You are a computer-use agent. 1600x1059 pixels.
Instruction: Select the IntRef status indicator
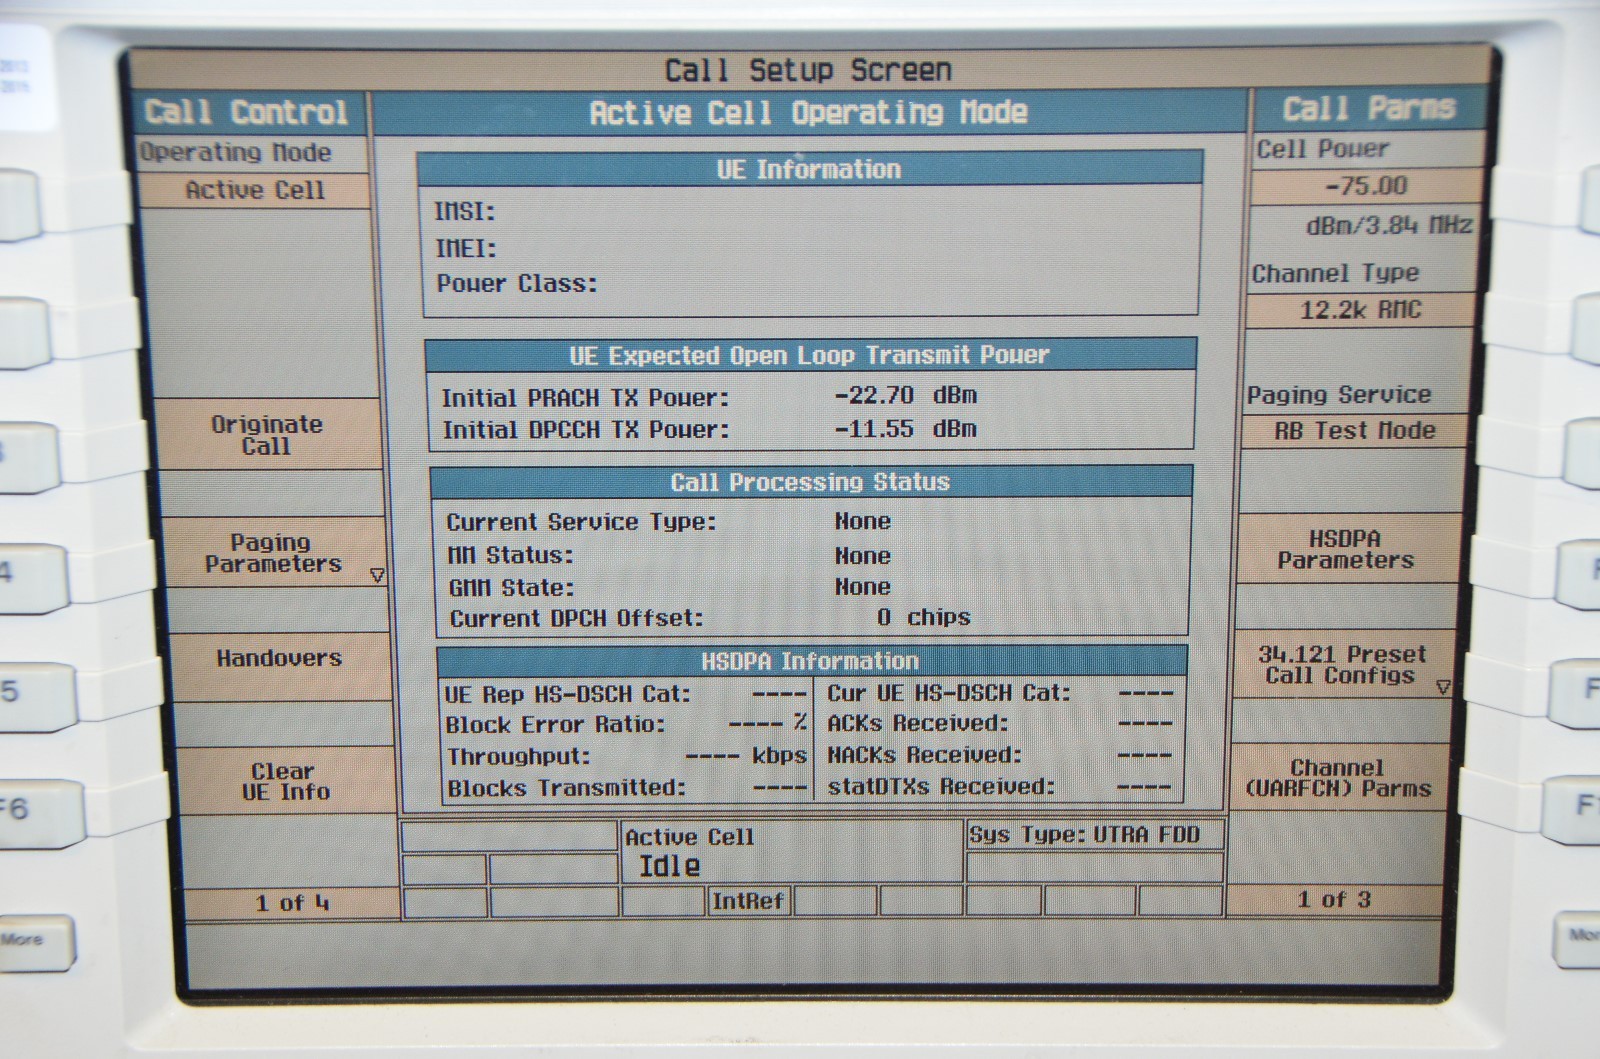click(x=747, y=902)
